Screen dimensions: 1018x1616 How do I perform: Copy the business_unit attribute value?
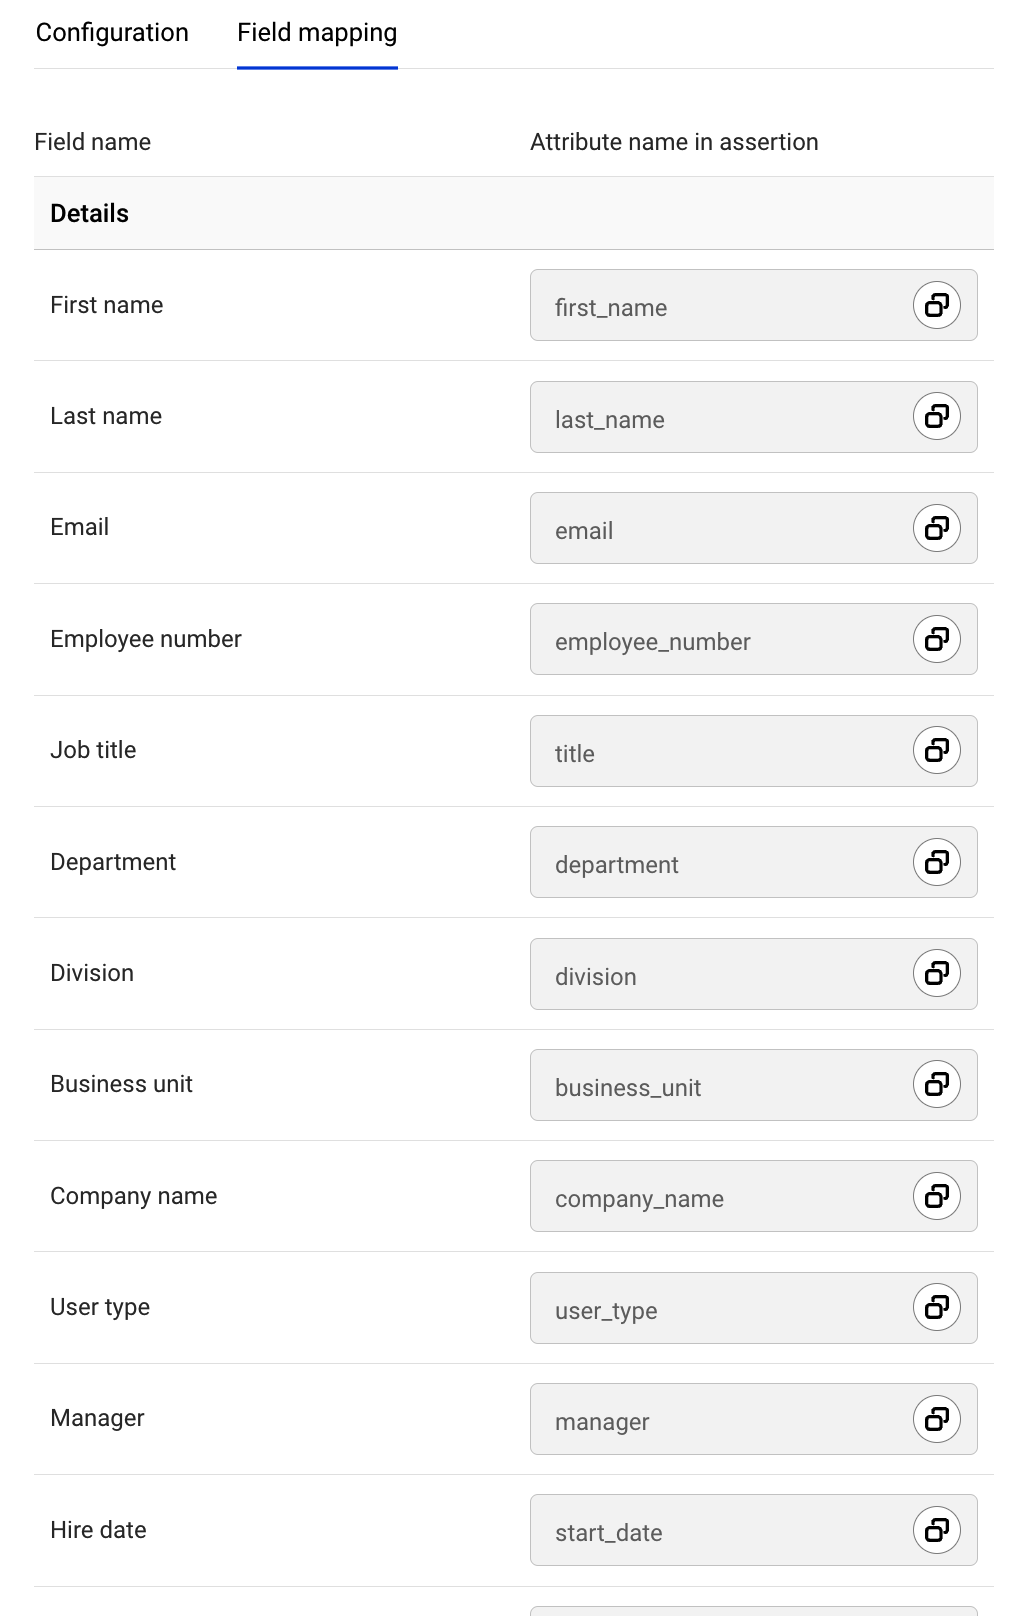tap(936, 1084)
